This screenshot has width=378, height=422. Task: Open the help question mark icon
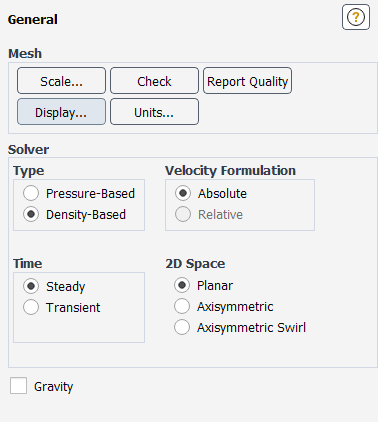click(356, 17)
